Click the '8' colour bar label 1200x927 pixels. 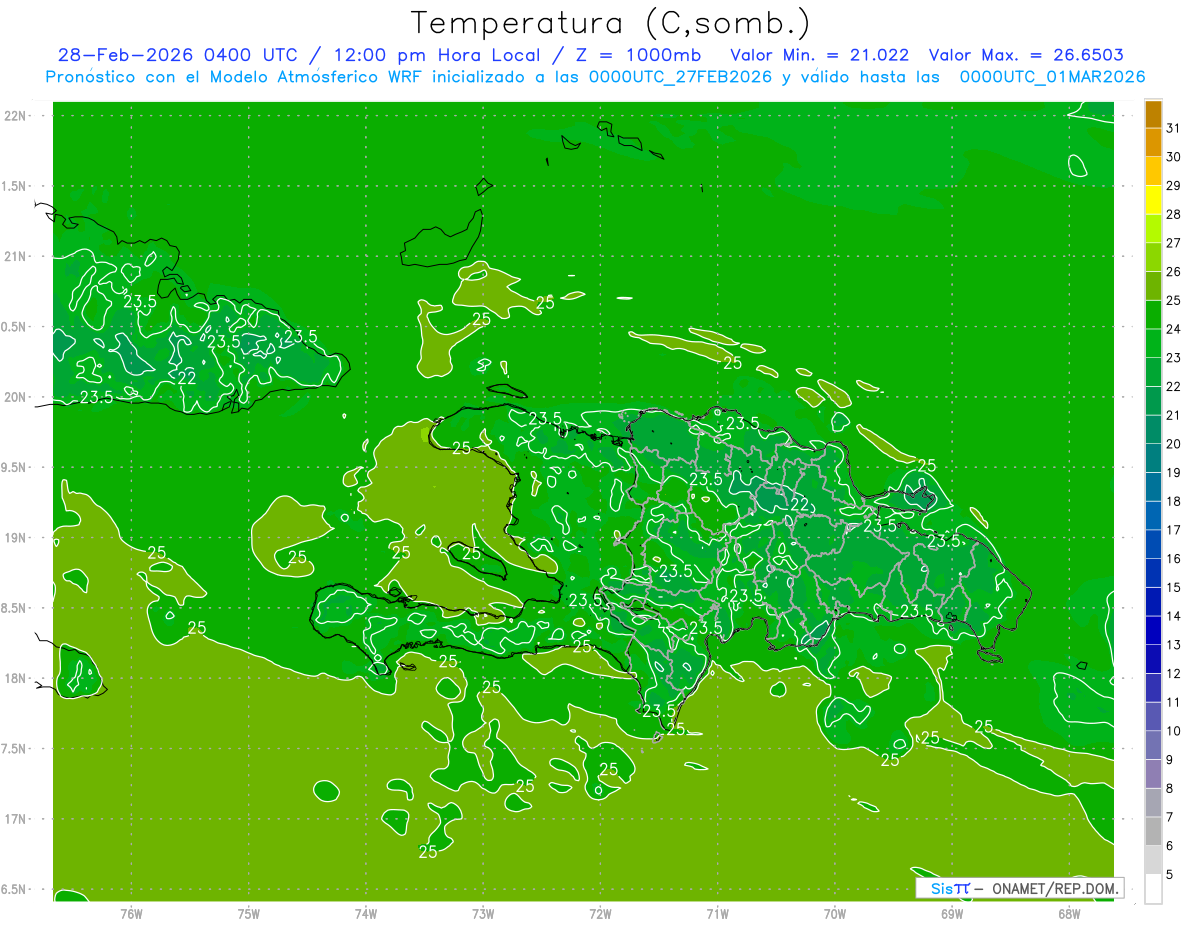pyautogui.click(x=1170, y=789)
